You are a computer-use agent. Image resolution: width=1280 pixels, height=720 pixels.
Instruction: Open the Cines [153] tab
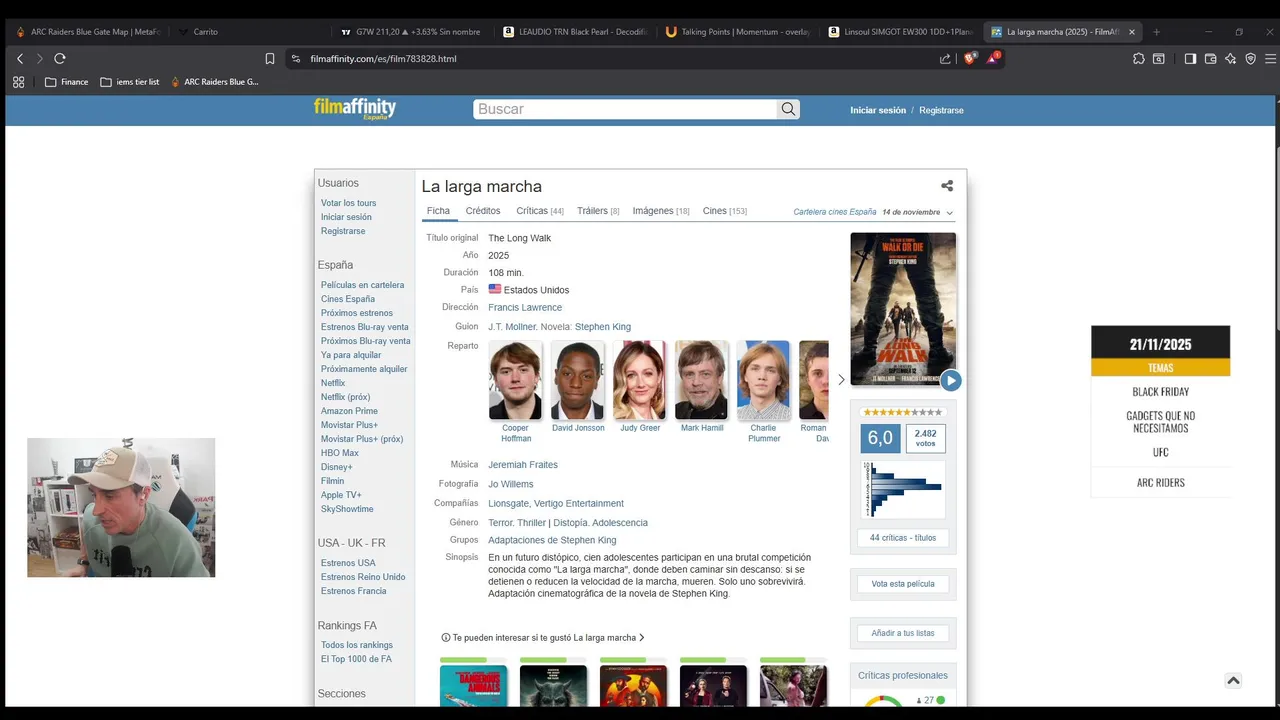click(x=725, y=211)
